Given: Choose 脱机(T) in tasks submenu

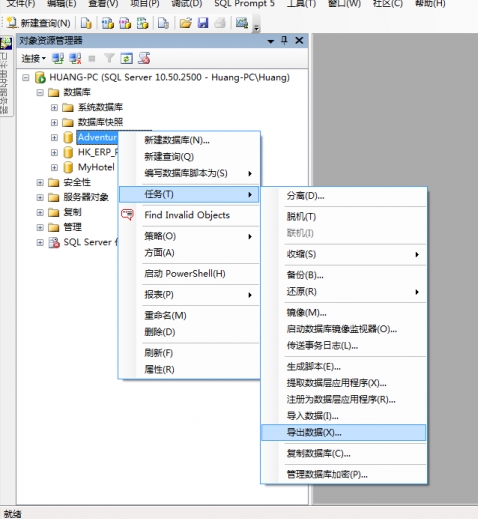Looking at the screenshot, I should [x=344, y=217].
